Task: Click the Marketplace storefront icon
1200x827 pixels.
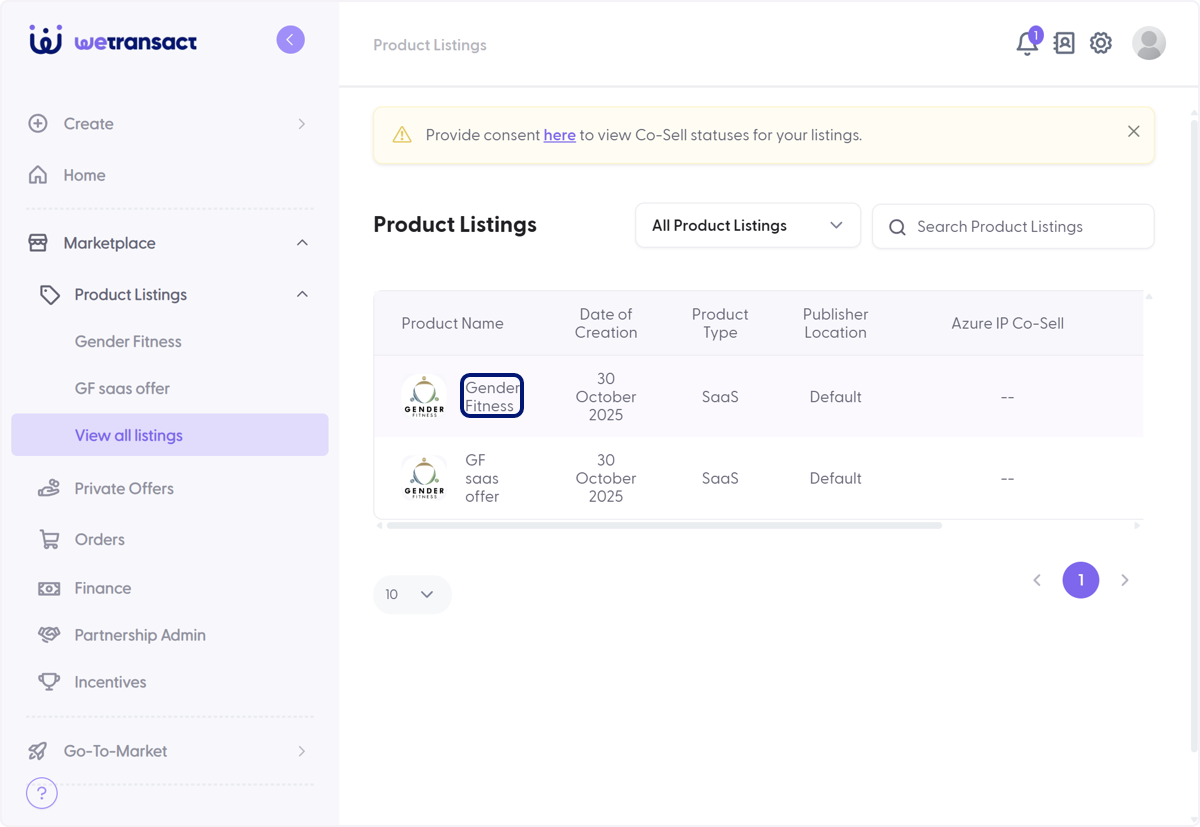Action: click(38, 243)
